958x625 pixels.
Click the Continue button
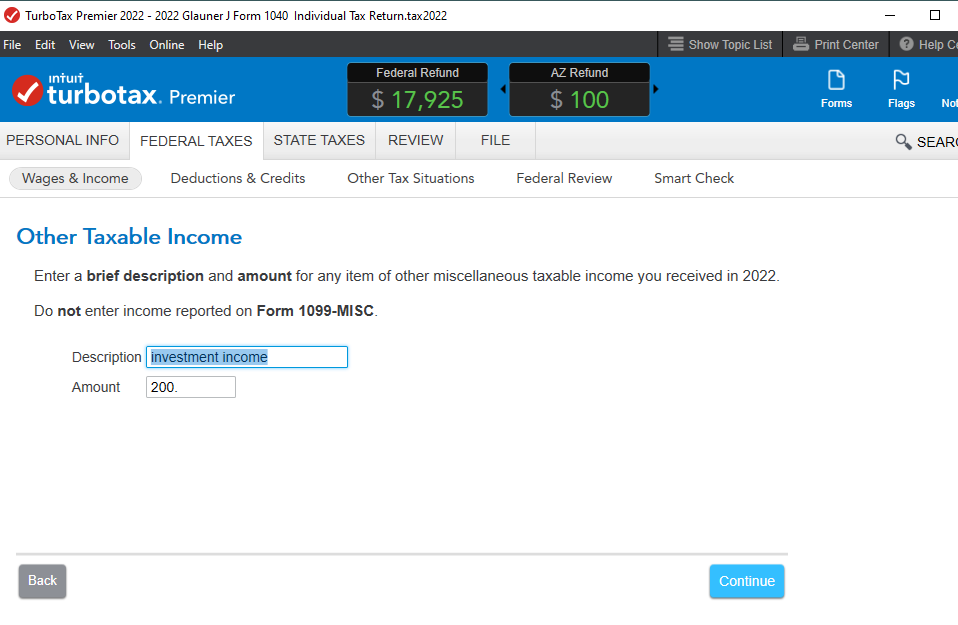click(x=747, y=581)
